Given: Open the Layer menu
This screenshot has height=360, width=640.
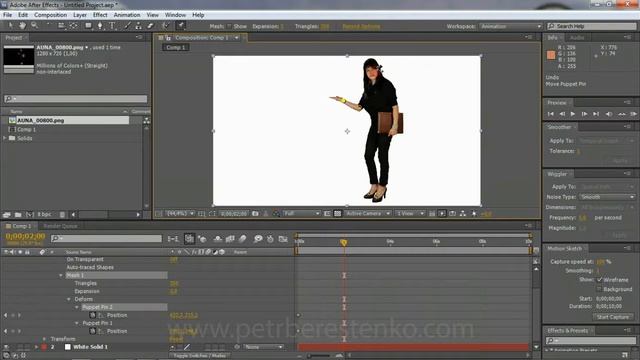Looking at the screenshot, I should pyautogui.click(x=80, y=15).
